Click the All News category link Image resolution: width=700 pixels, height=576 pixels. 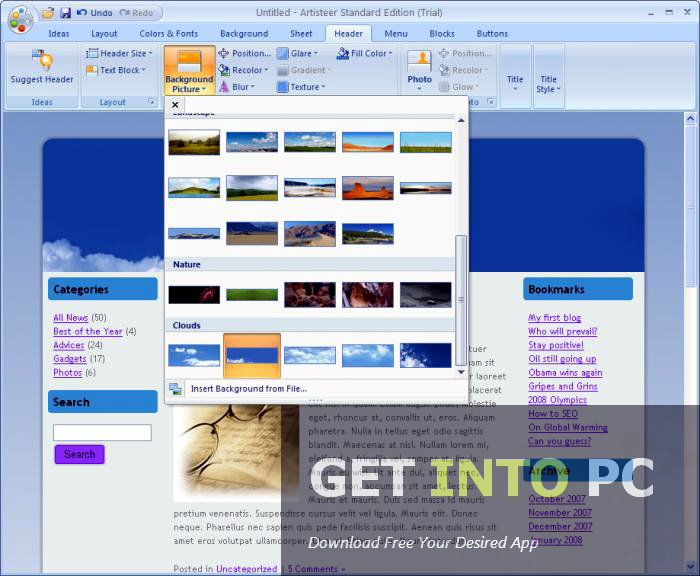71,317
